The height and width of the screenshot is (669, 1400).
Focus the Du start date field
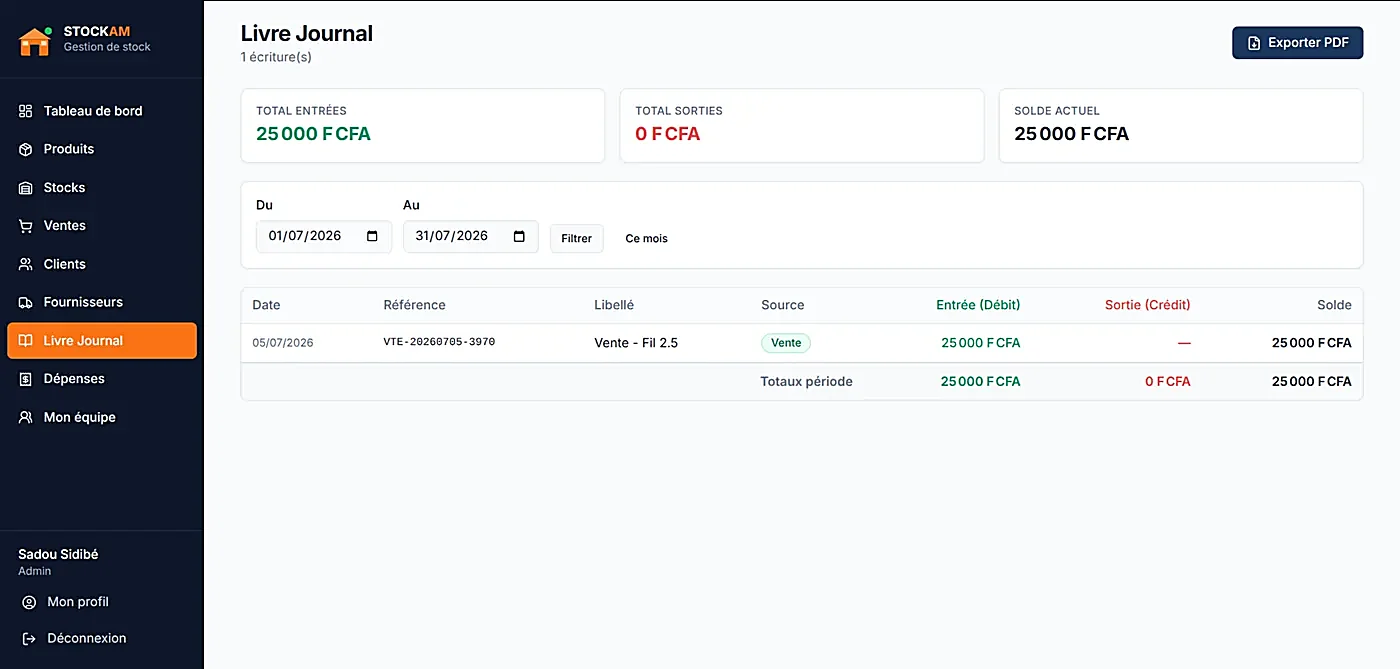tap(324, 236)
